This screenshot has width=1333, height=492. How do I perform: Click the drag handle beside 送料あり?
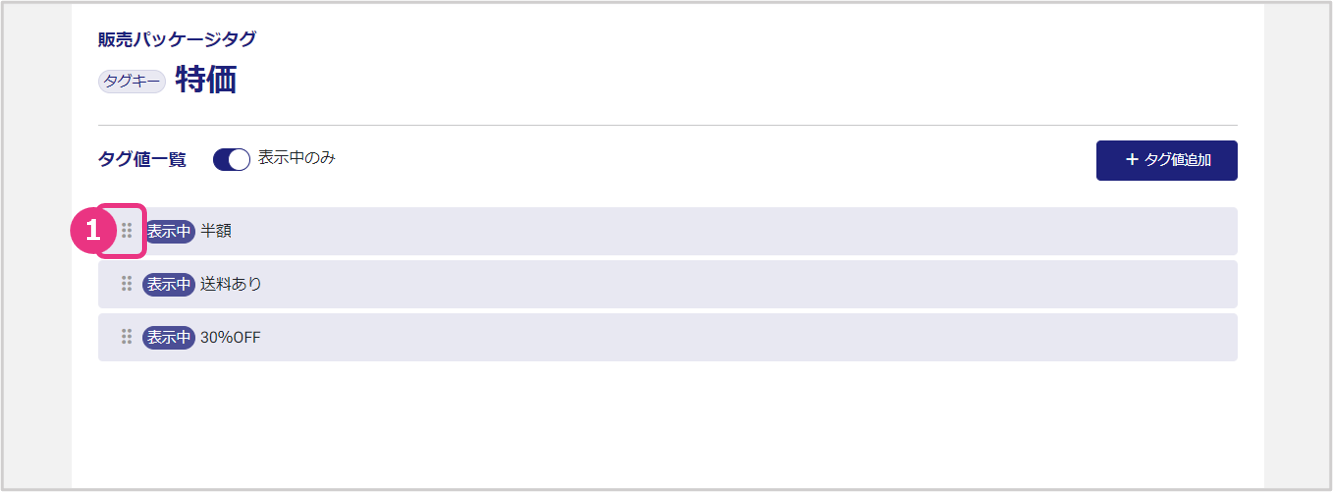click(x=127, y=284)
